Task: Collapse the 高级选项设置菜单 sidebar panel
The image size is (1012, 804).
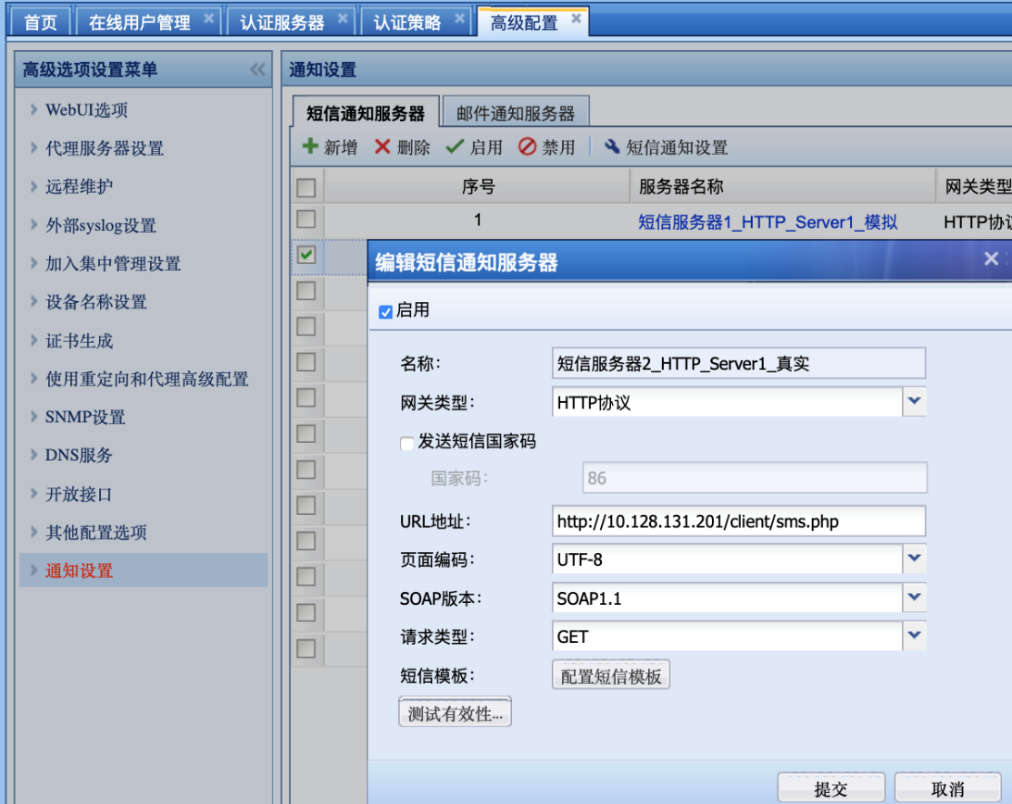Action: click(x=258, y=70)
